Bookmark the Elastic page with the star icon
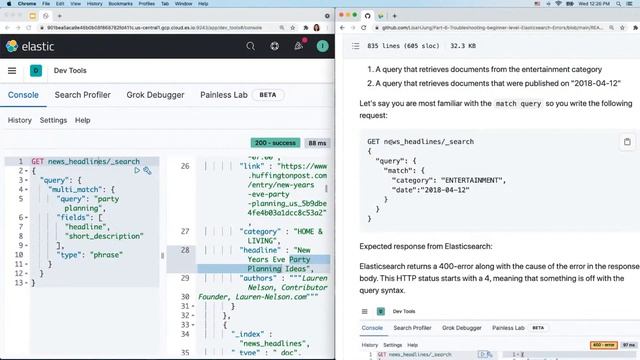Screen dimensions: 640x360 (x=293, y=28)
